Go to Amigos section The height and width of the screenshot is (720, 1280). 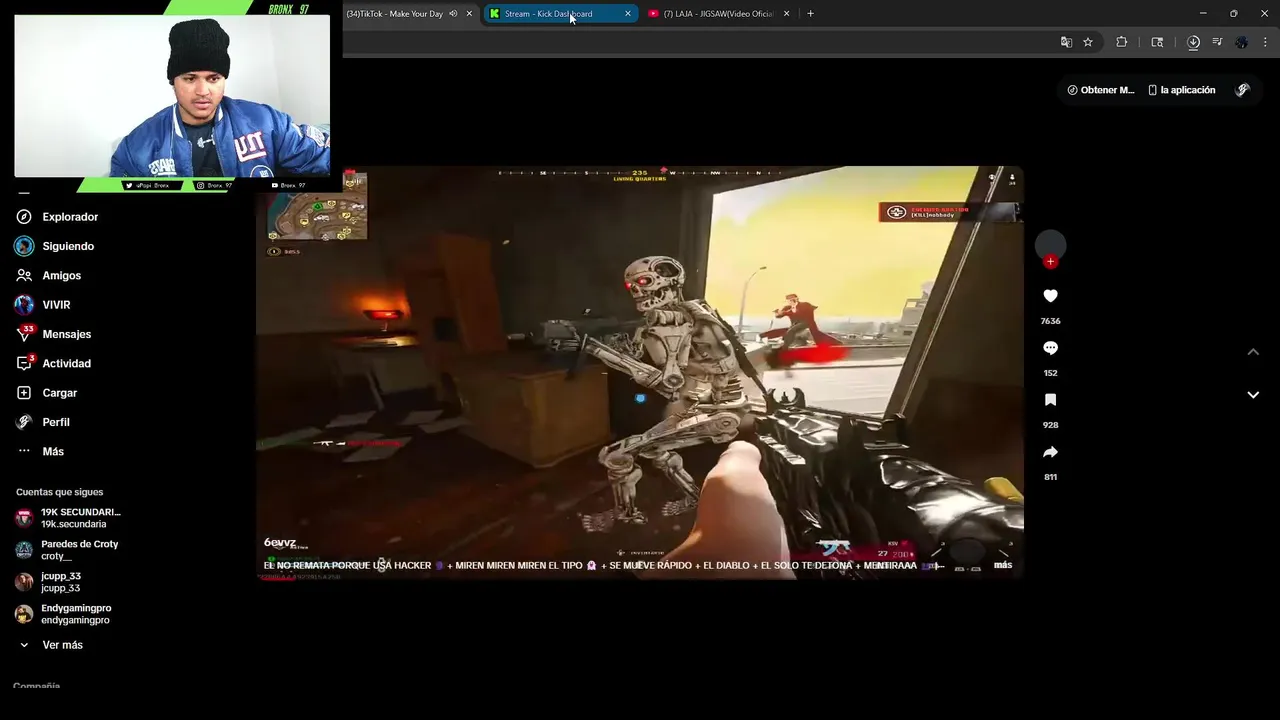48,275
